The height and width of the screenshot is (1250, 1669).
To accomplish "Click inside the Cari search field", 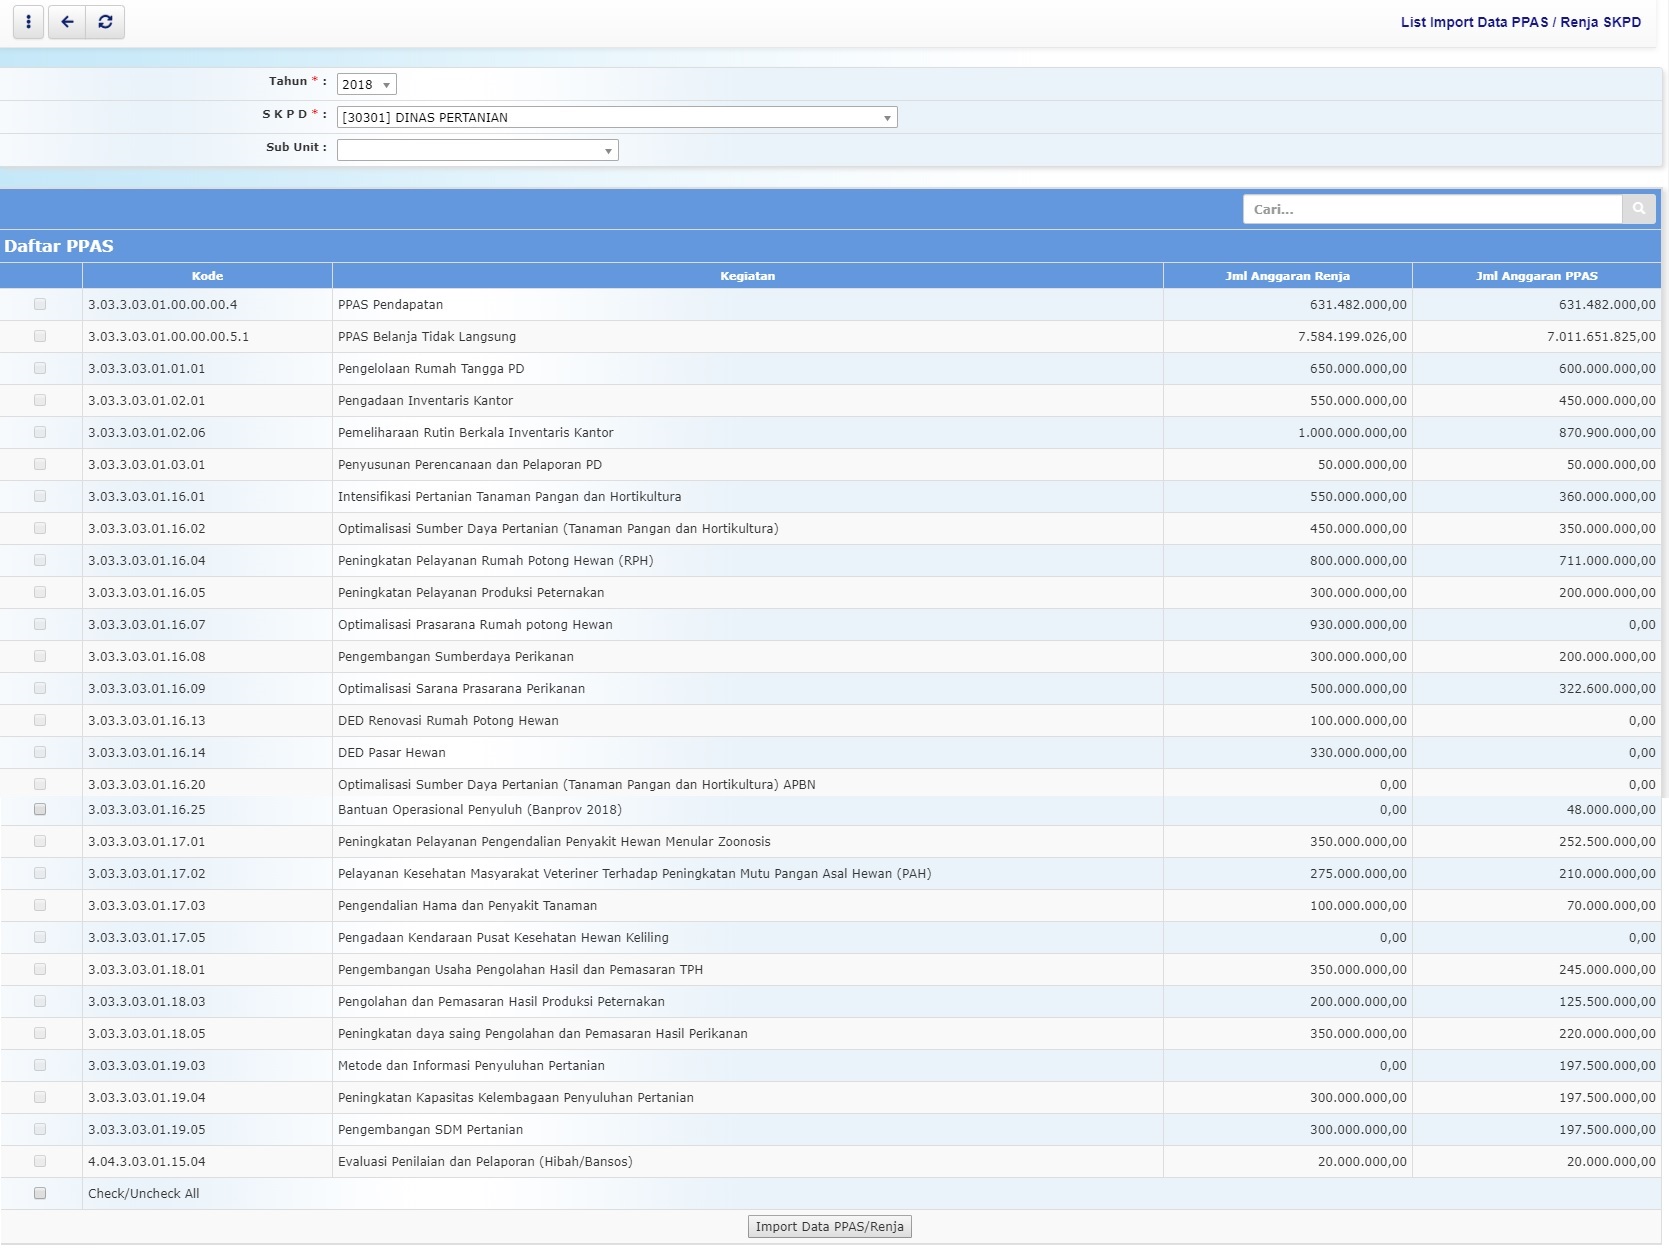I will [1430, 208].
